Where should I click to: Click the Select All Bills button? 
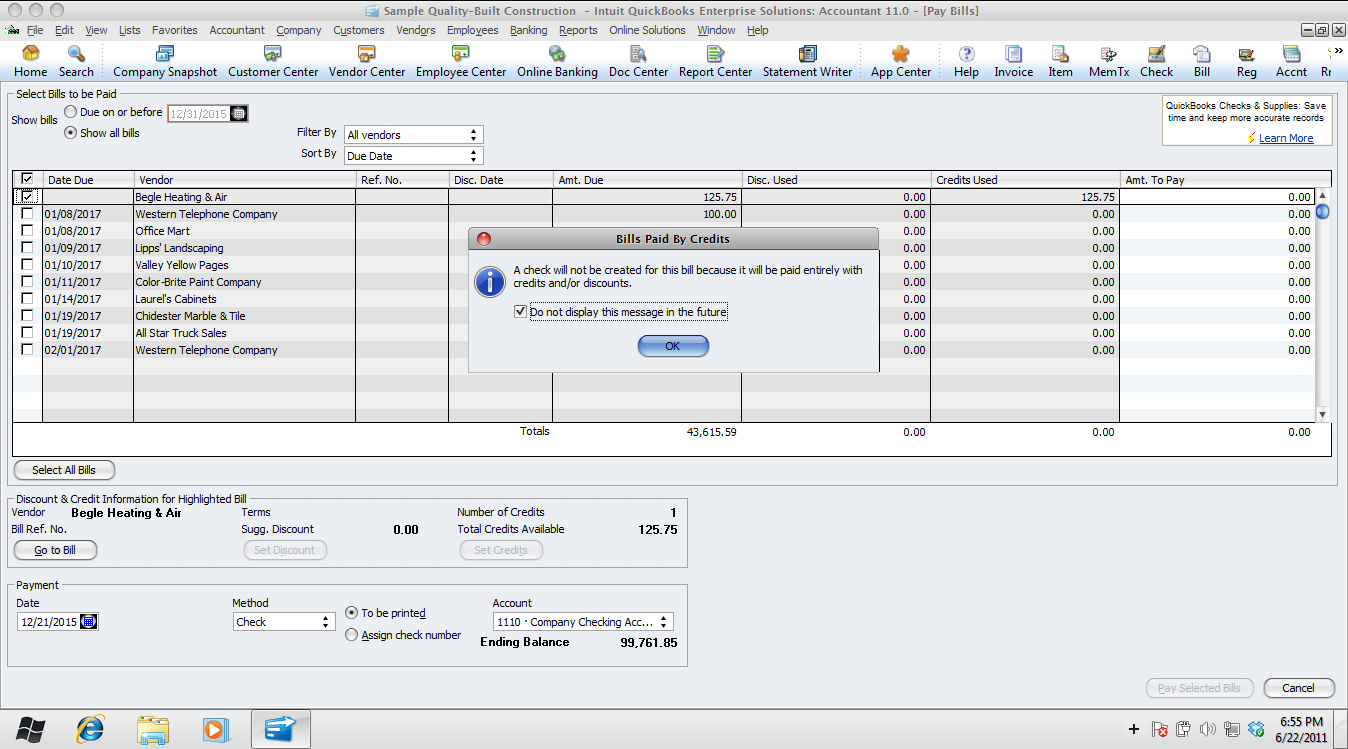64,470
